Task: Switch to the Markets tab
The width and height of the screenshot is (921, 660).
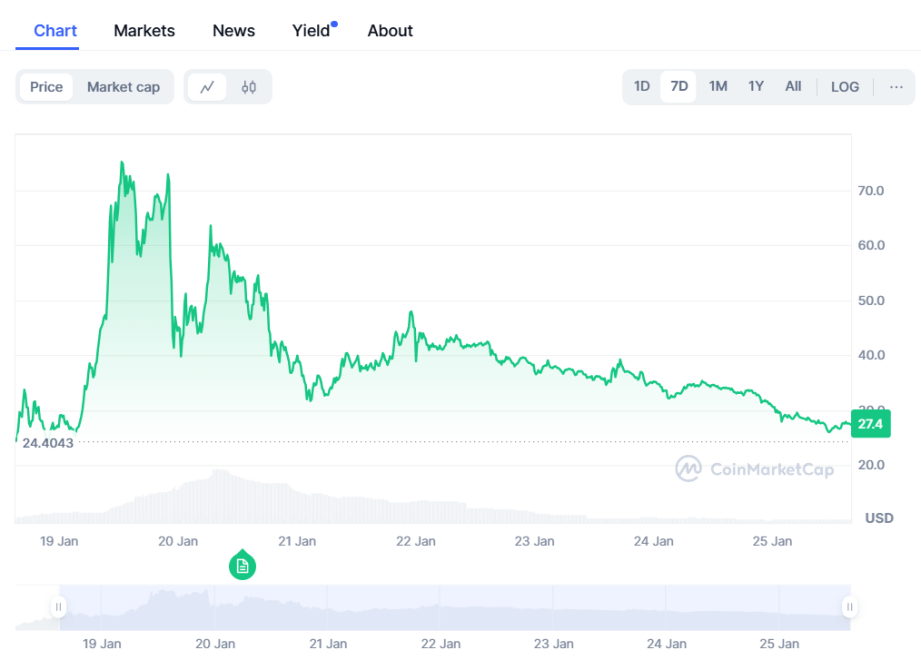Action: click(144, 31)
